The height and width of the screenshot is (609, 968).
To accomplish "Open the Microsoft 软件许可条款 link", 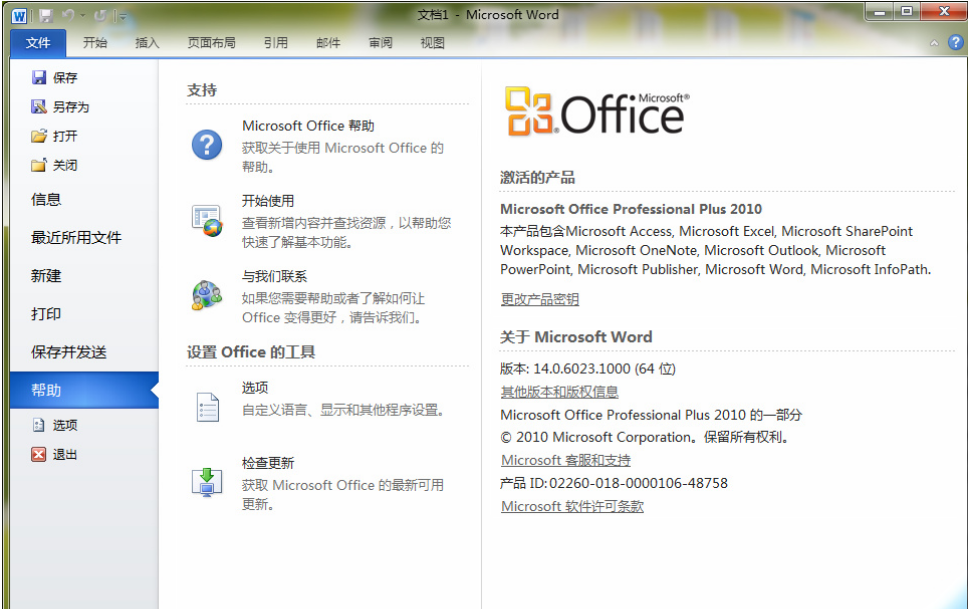I will pos(572,506).
